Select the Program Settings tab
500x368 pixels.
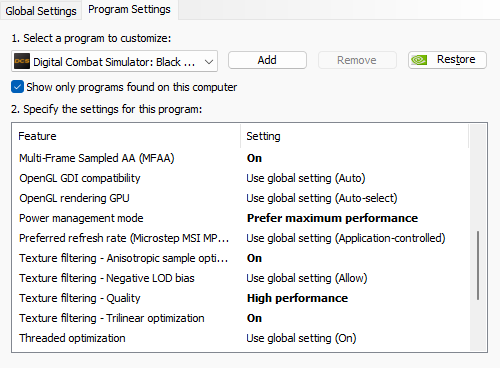(x=129, y=10)
